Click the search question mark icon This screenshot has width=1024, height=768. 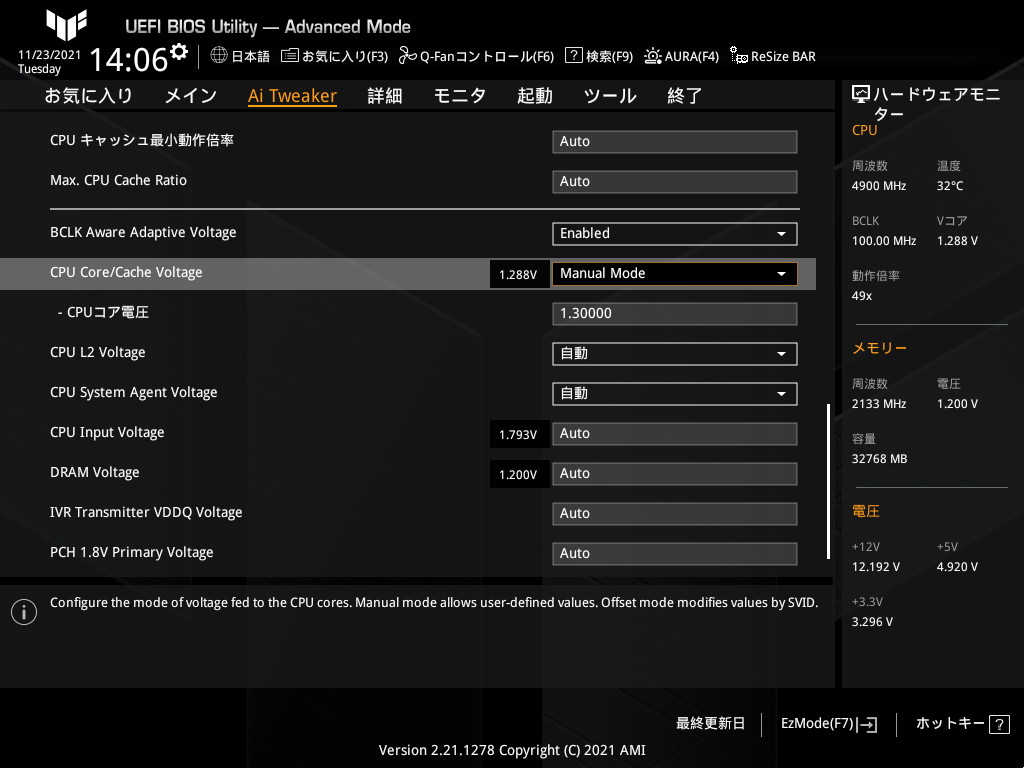click(x=573, y=55)
